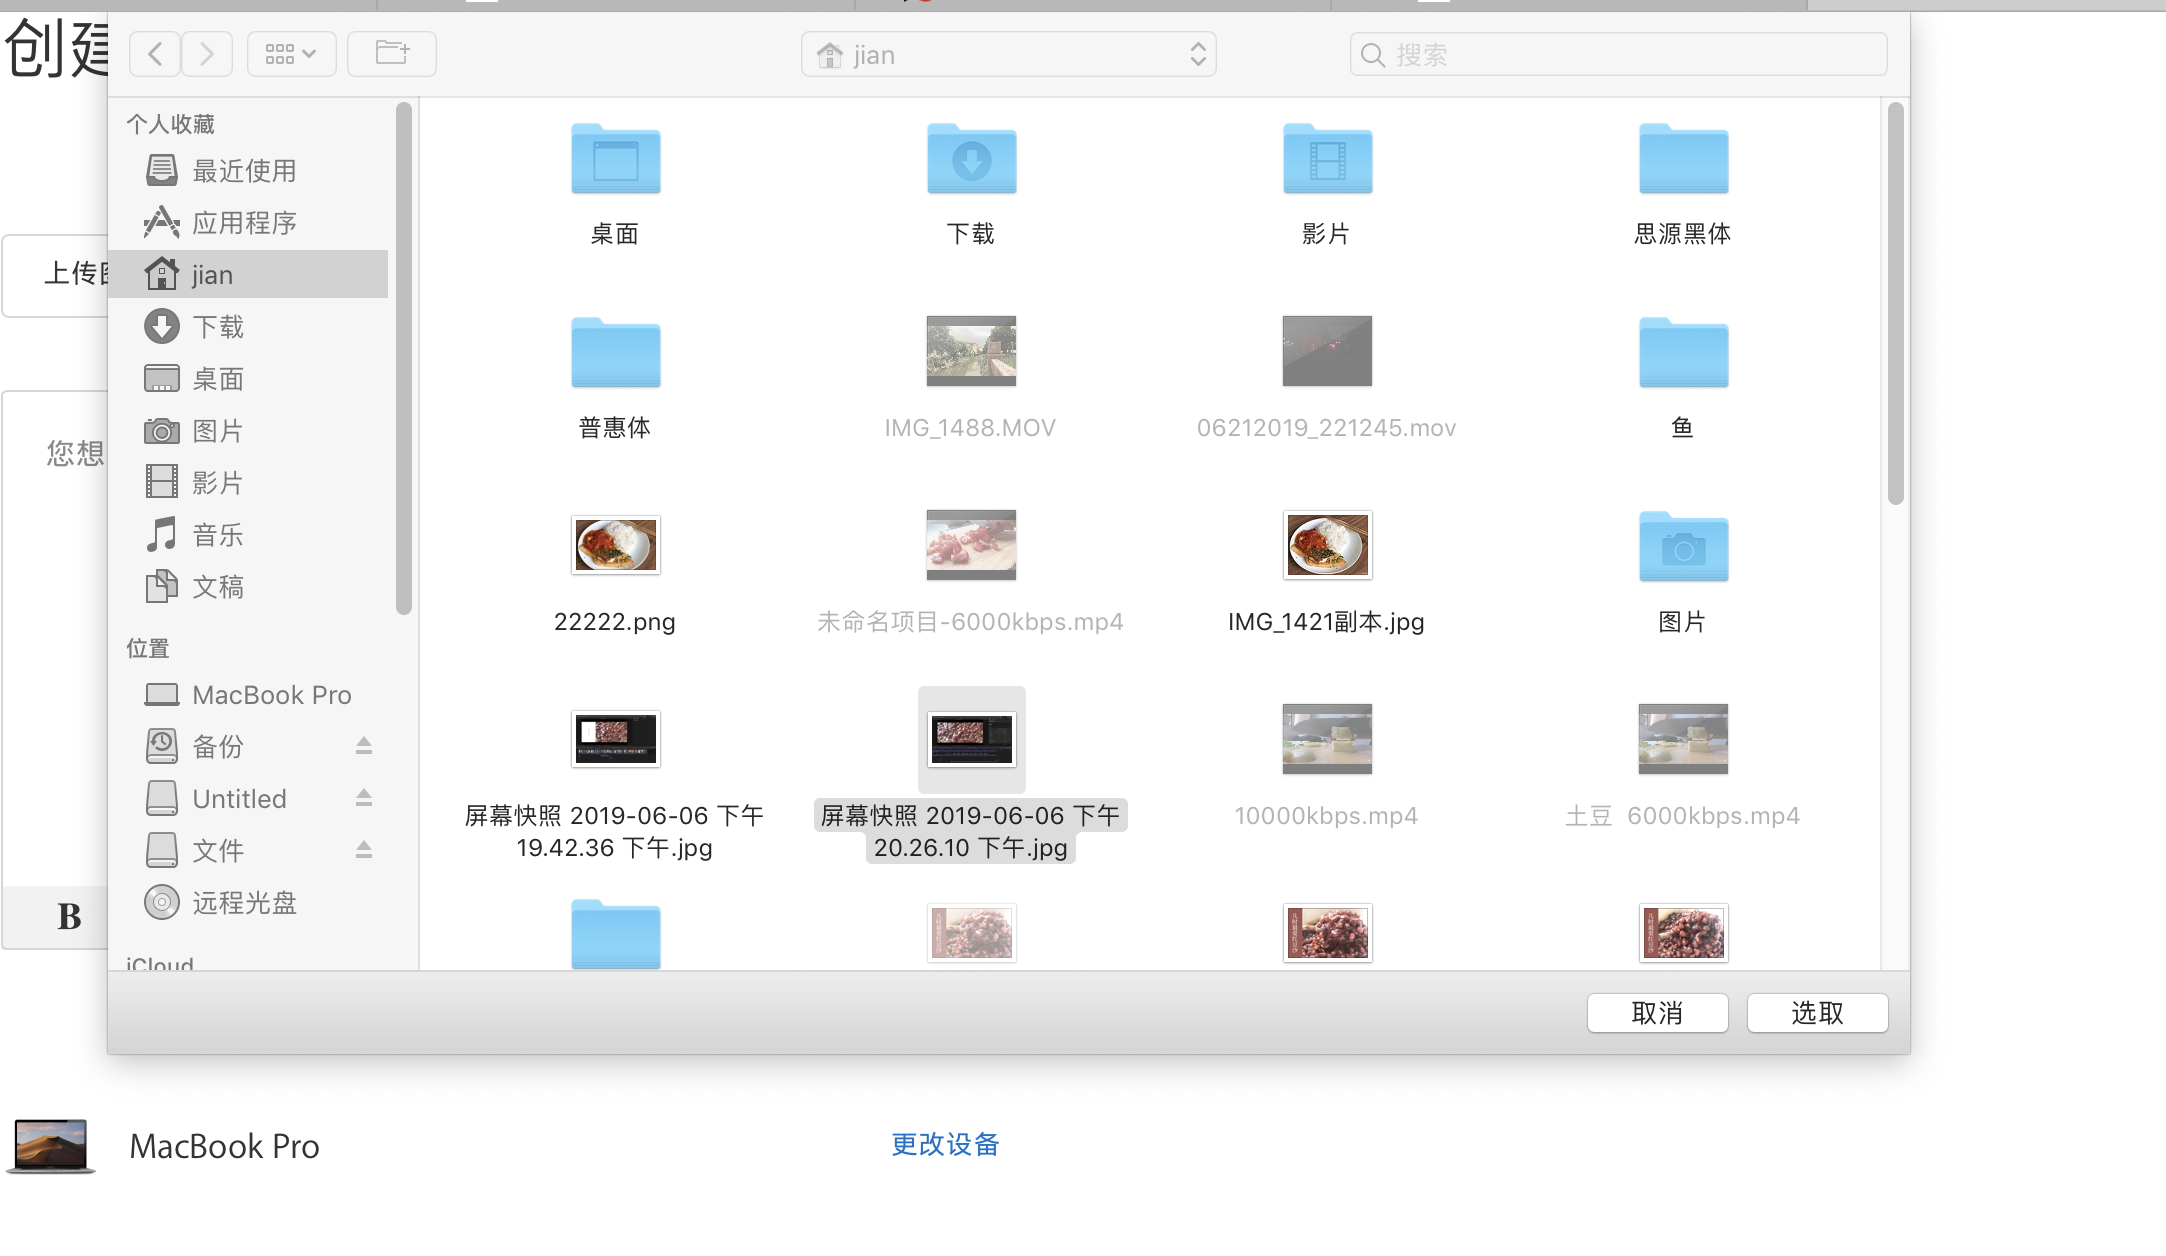Open the 影片 movies folder

(1327, 160)
